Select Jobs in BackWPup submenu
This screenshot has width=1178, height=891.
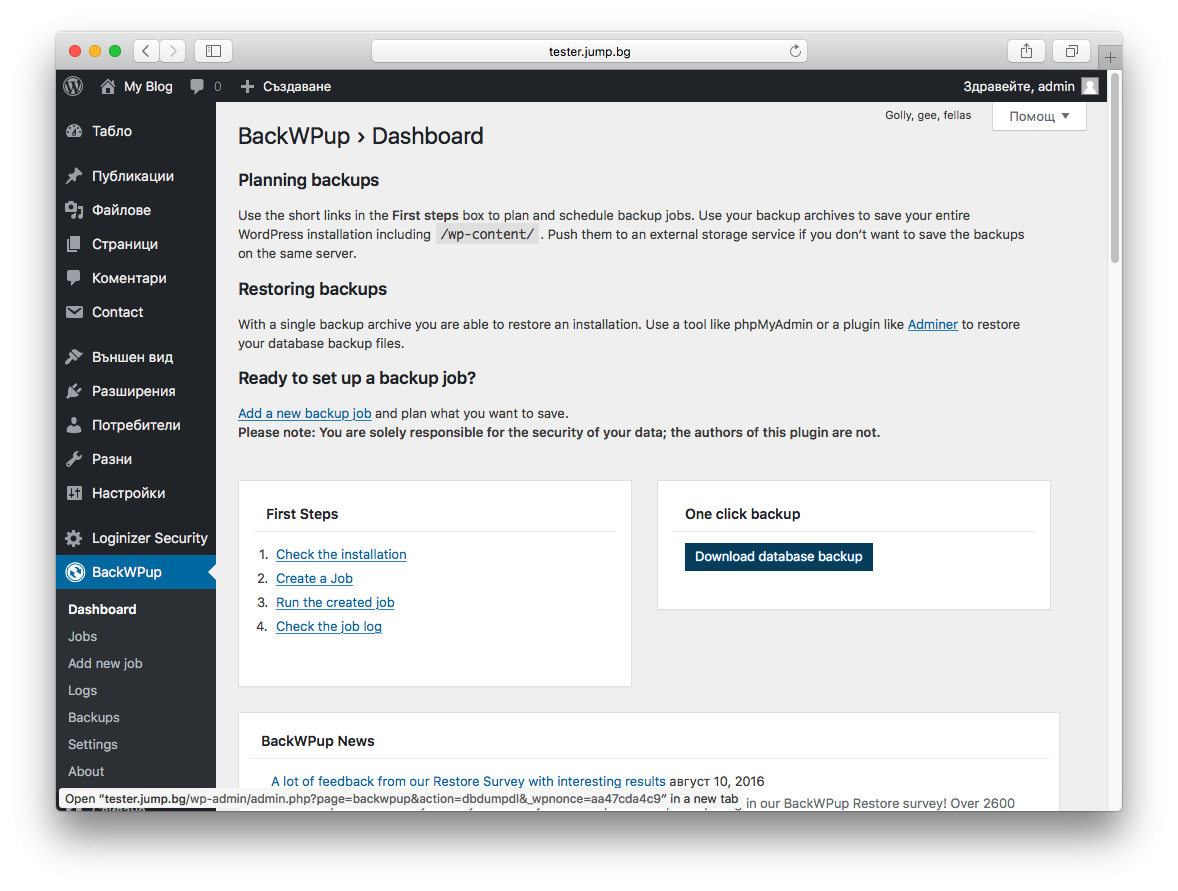point(82,636)
